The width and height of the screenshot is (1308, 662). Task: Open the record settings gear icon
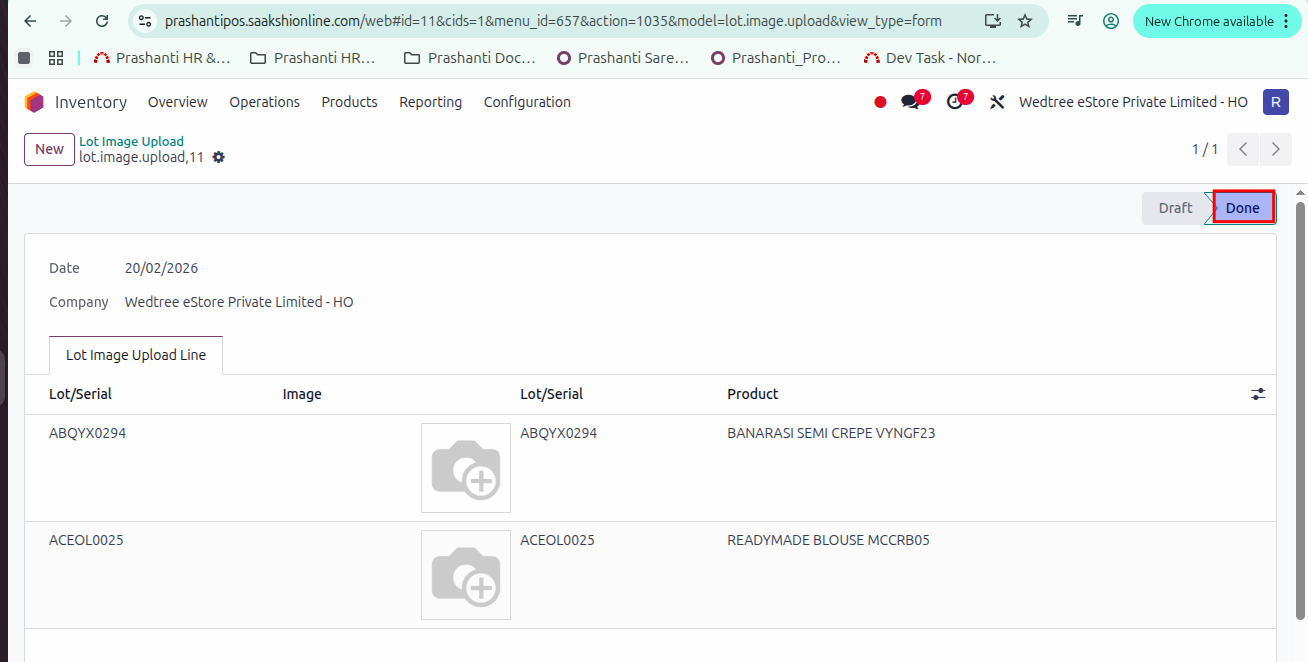coord(219,157)
